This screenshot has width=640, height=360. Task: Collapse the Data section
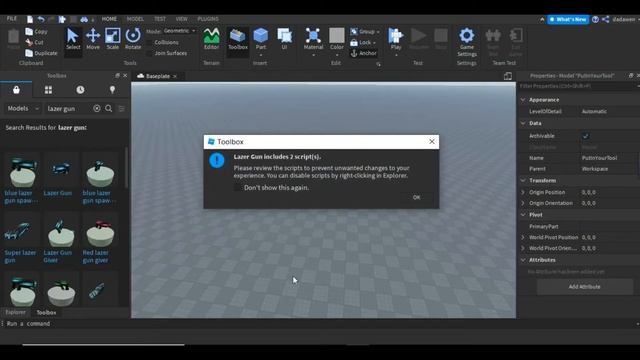(523, 123)
